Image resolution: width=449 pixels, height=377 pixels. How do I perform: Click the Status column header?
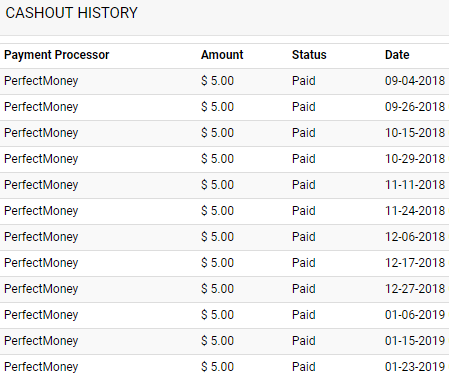coord(309,55)
